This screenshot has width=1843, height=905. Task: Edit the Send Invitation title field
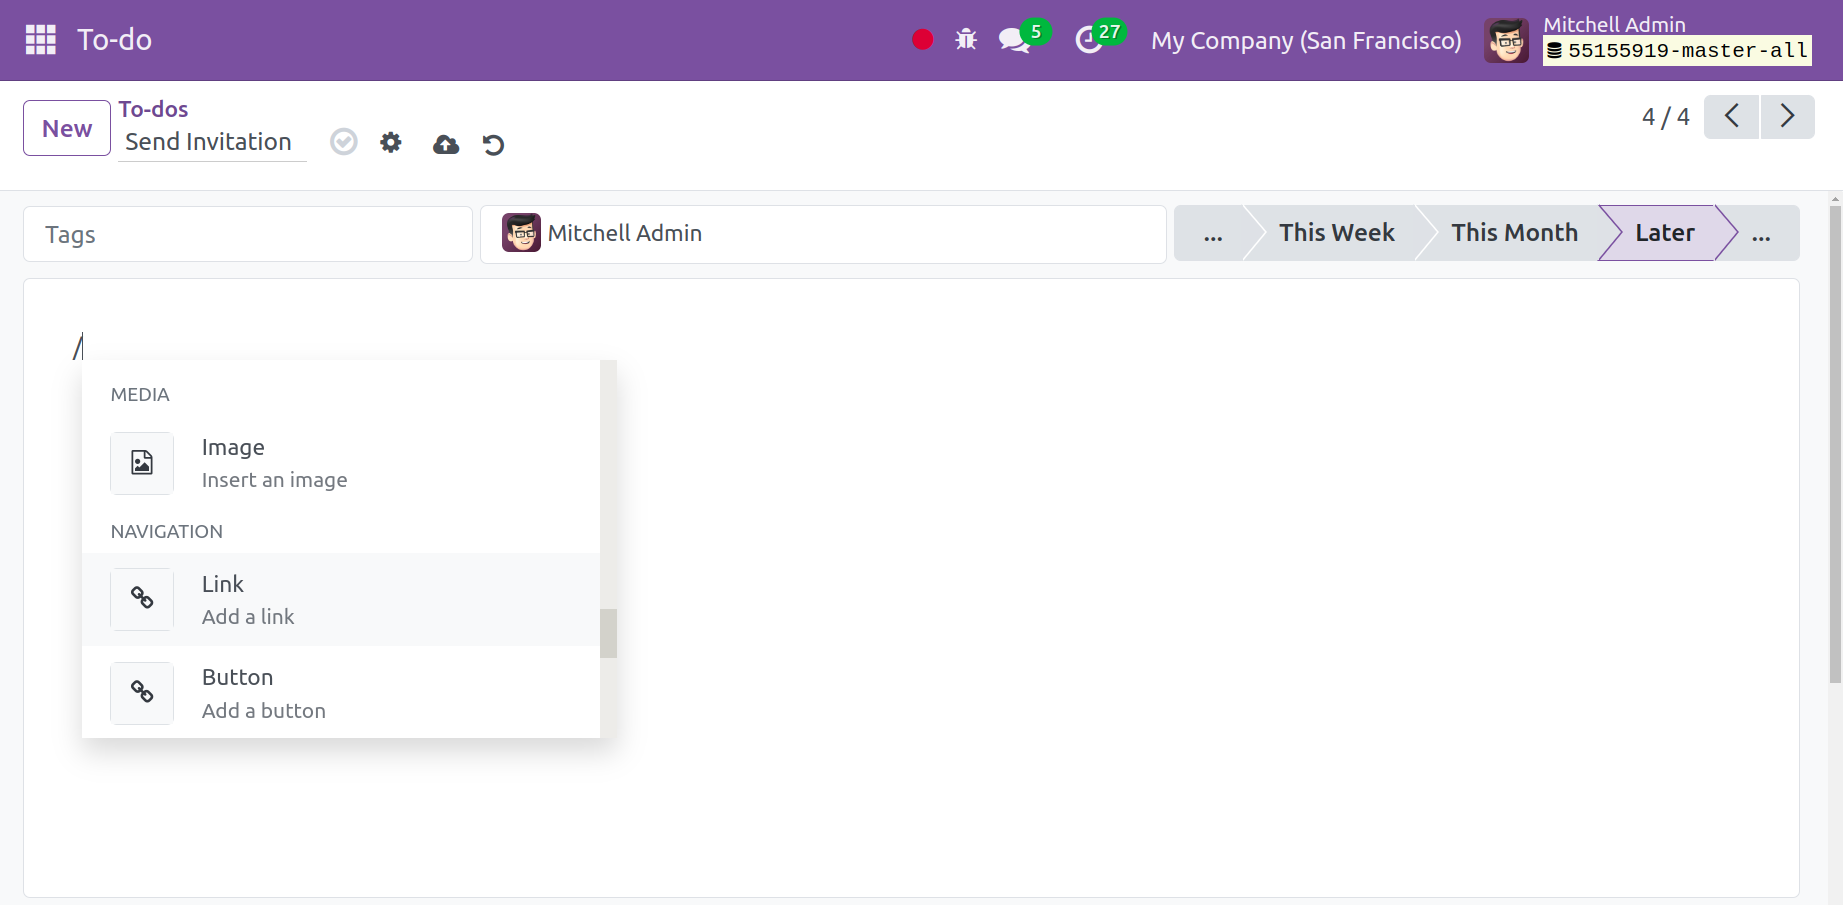212,142
